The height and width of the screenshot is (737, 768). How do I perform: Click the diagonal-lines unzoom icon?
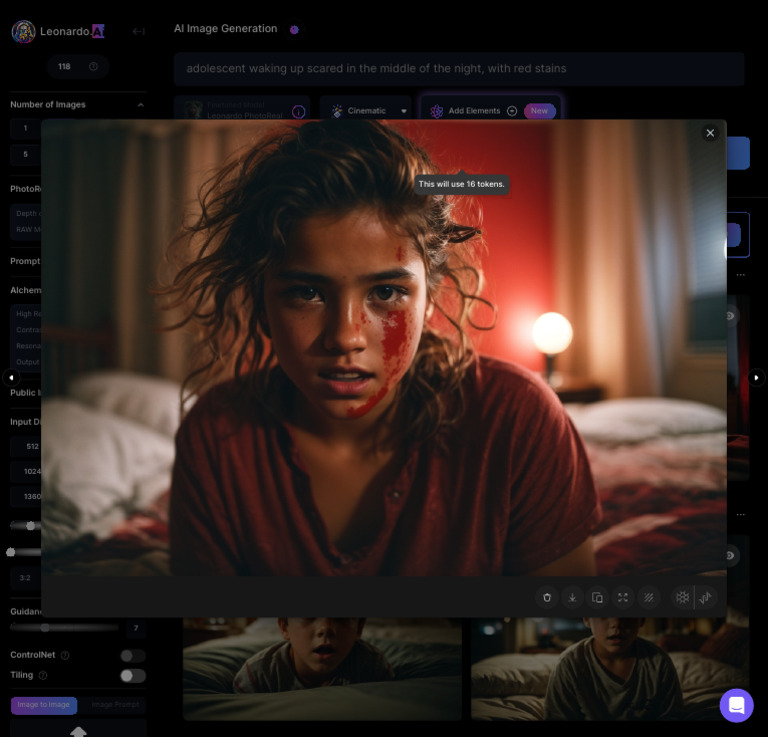[648, 597]
